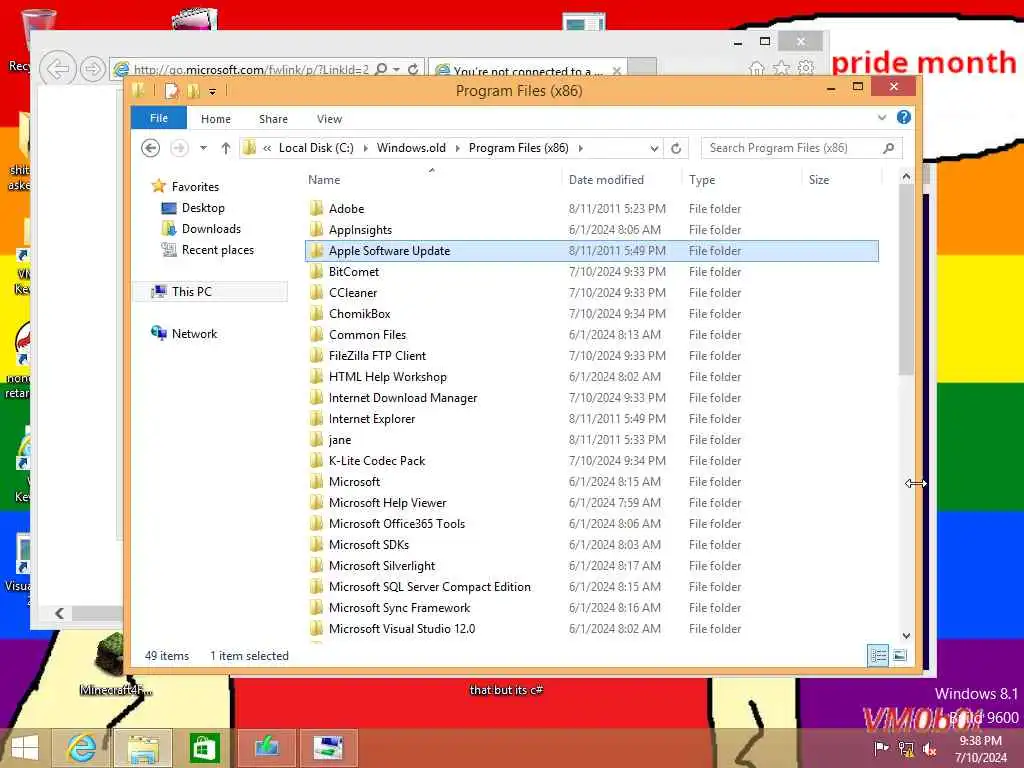Open Explorer help question mark
The height and width of the screenshot is (768, 1024).
pos(903,117)
